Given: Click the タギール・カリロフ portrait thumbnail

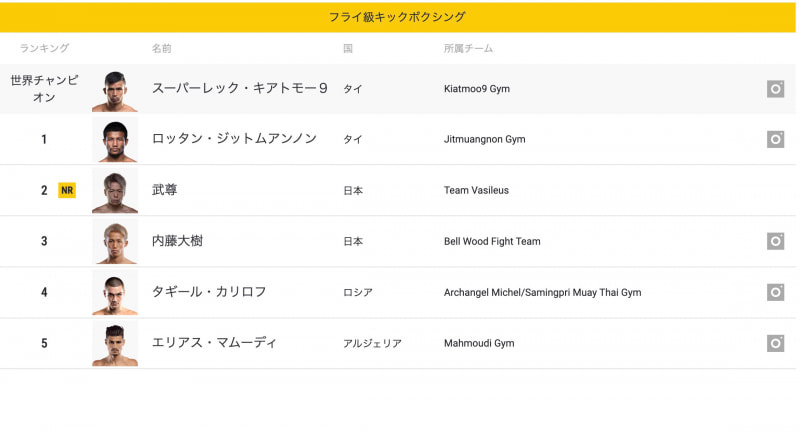Looking at the screenshot, I should coord(115,293).
